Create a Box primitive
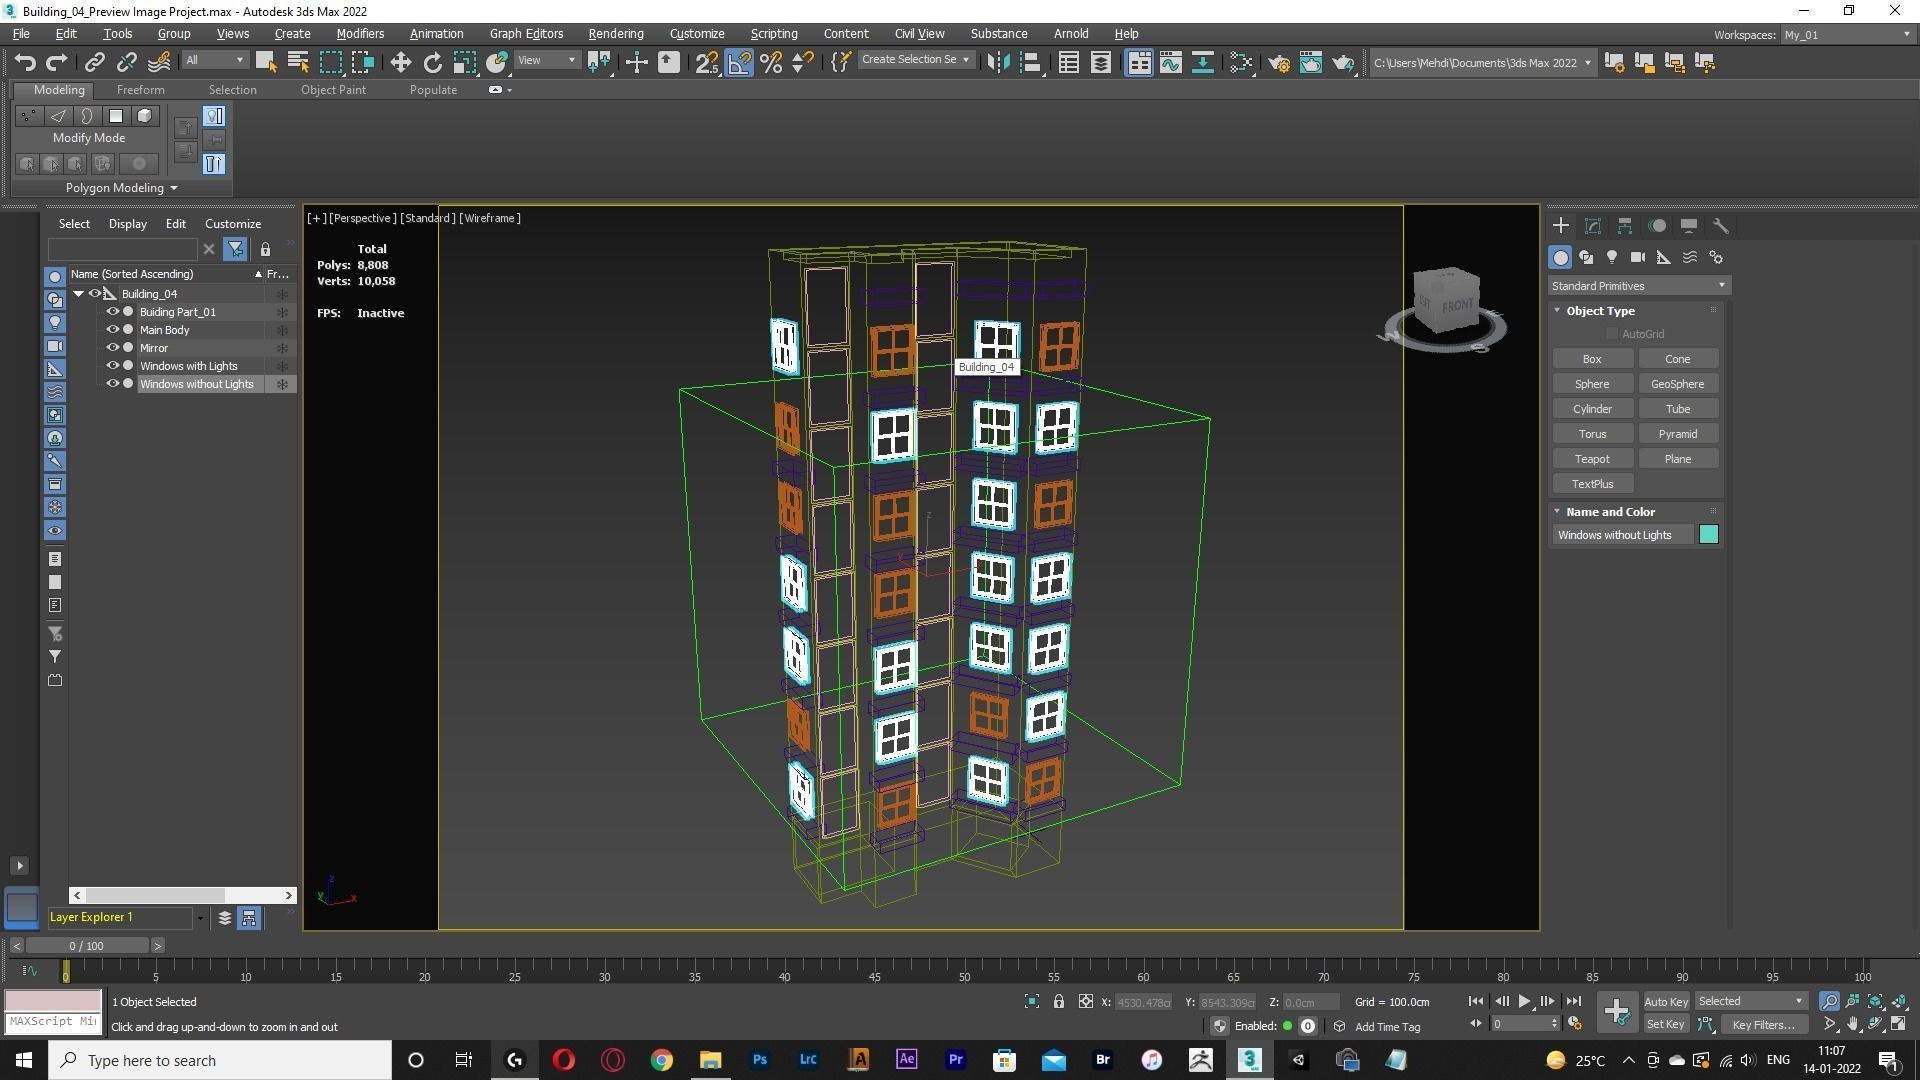Image resolution: width=1920 pixels, height=1080 pixels. click(x=1592, y=359)
